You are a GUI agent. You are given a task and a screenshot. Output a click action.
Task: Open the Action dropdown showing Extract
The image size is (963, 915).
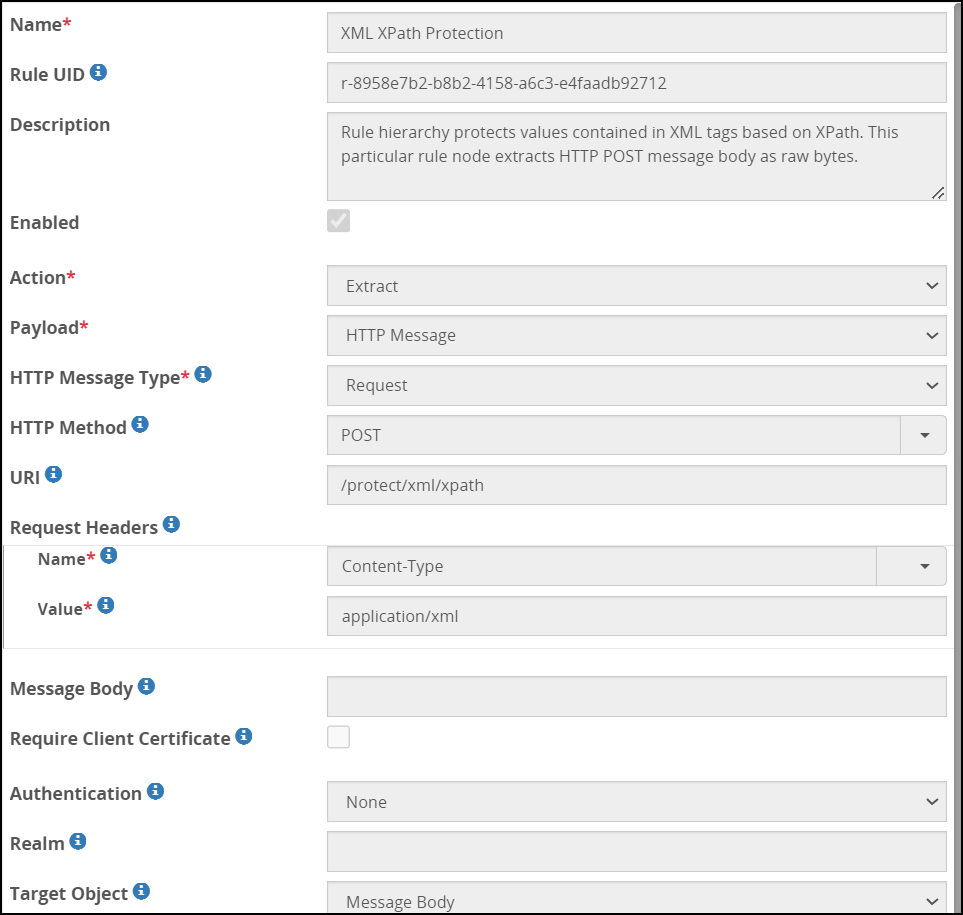tap(636, 286)
